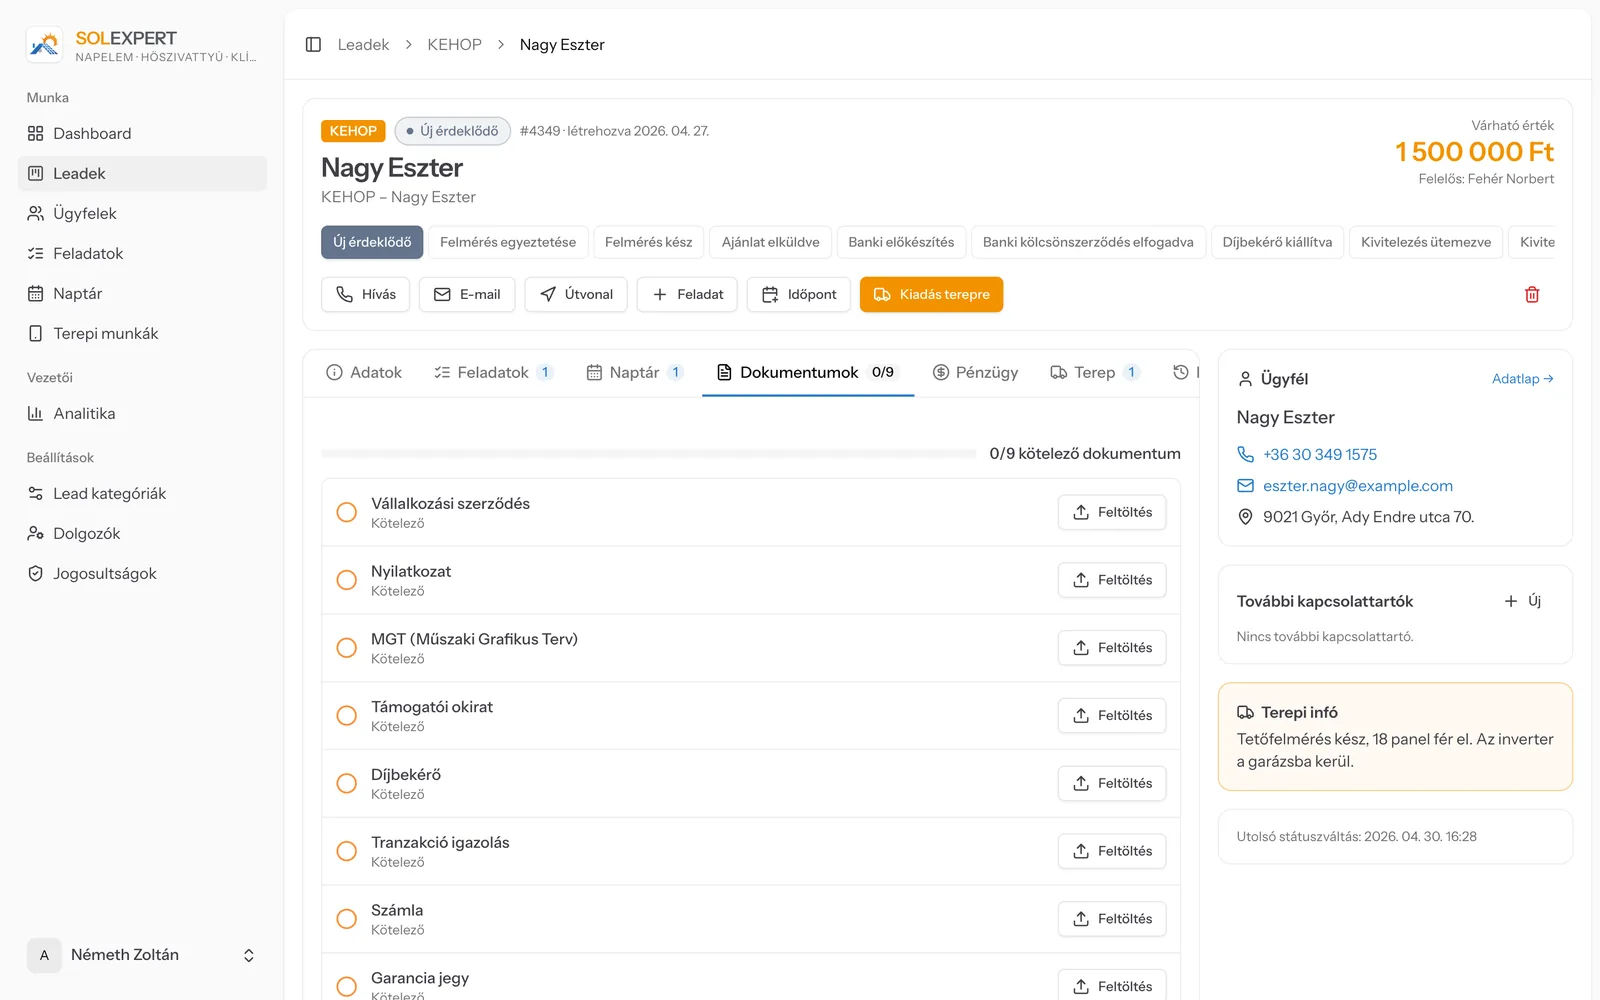Switch to the Pénzügy tab

coord(975,372)
